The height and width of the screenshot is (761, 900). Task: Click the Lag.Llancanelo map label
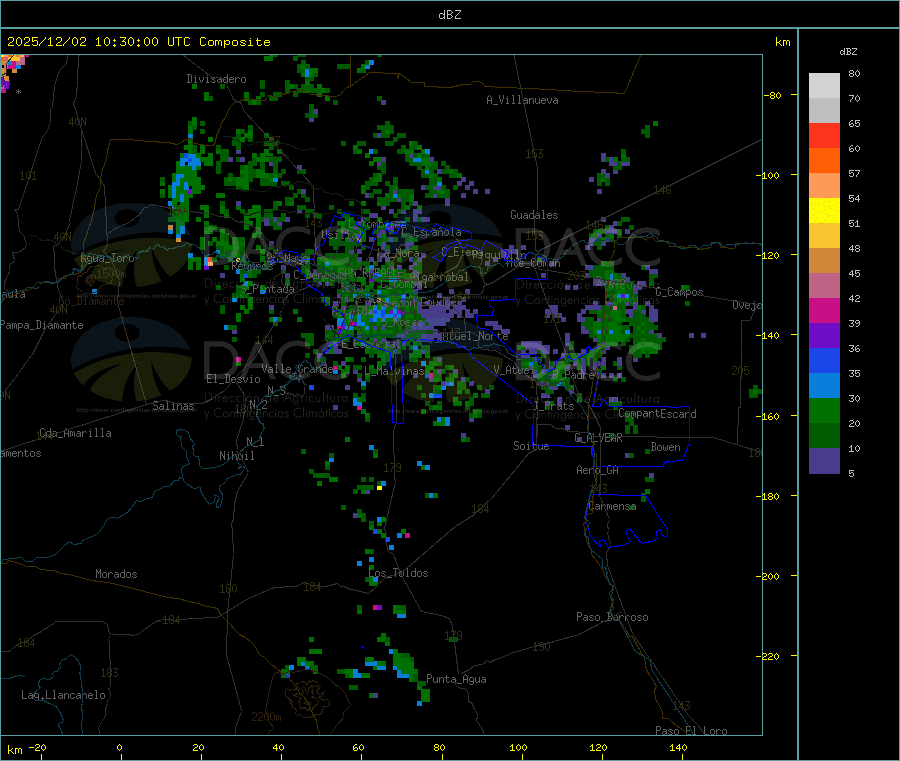tap(63, 695)
